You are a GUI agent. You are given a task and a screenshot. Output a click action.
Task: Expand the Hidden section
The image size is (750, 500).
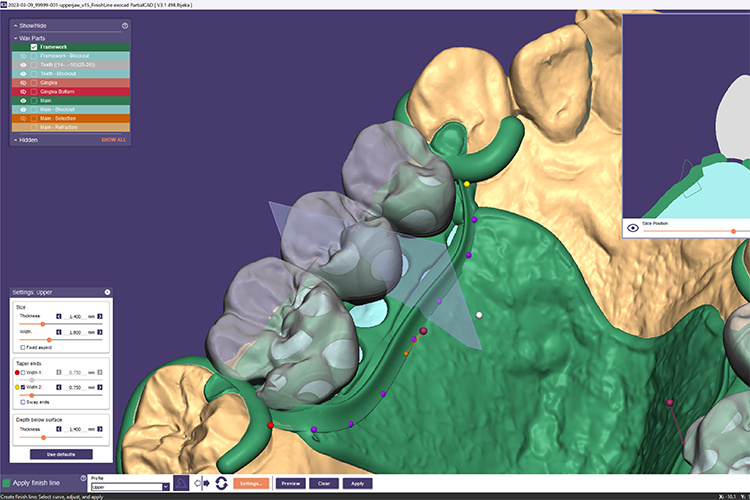tap(15, 140)
